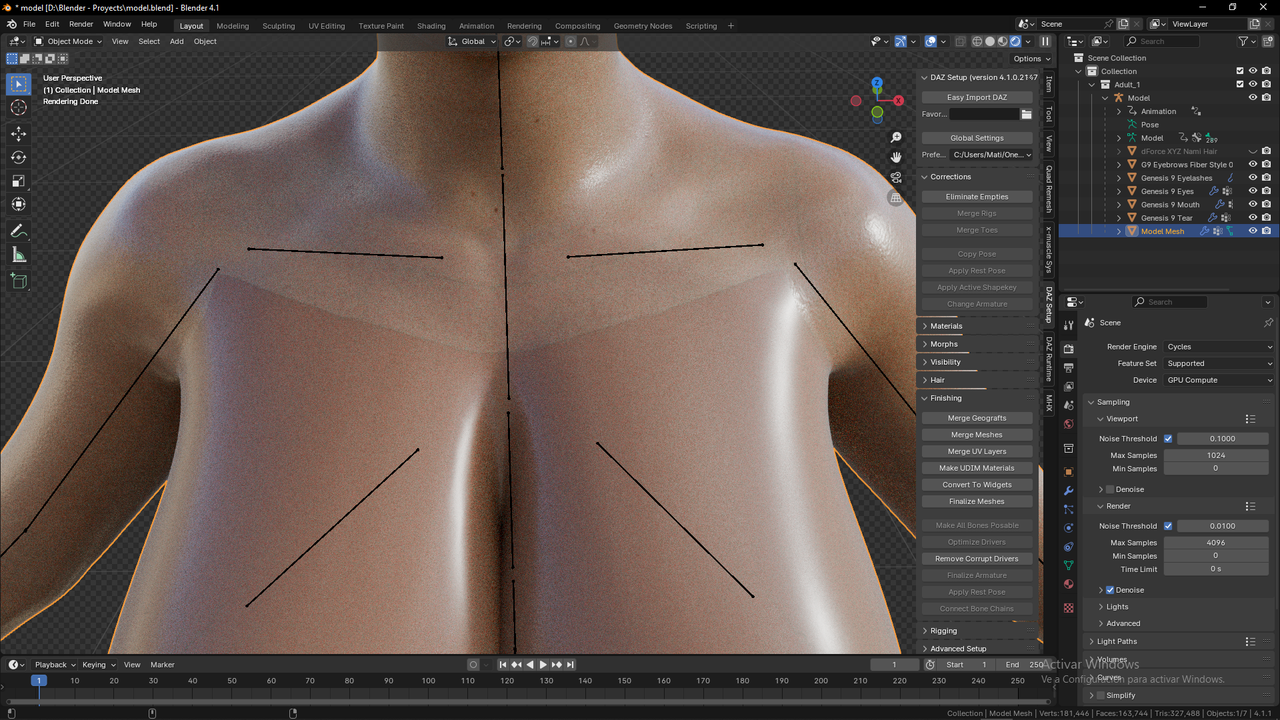Toggle Viewport Noise Threshold checkbox
Image resolution: width=1280 pixels, height=720 pixels.
(1168, 439)
